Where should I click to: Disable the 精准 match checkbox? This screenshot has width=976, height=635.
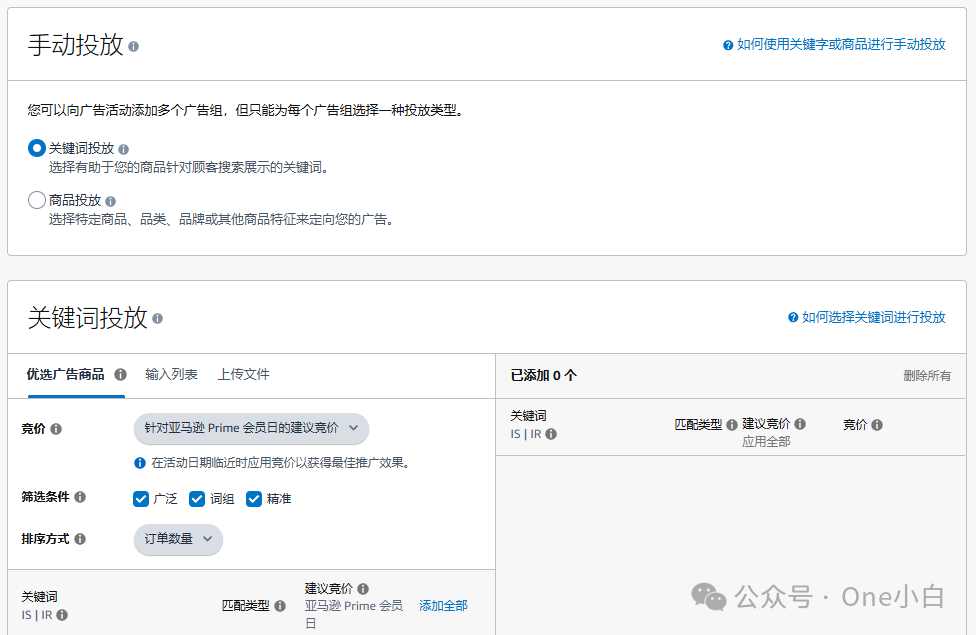[254, 498]
